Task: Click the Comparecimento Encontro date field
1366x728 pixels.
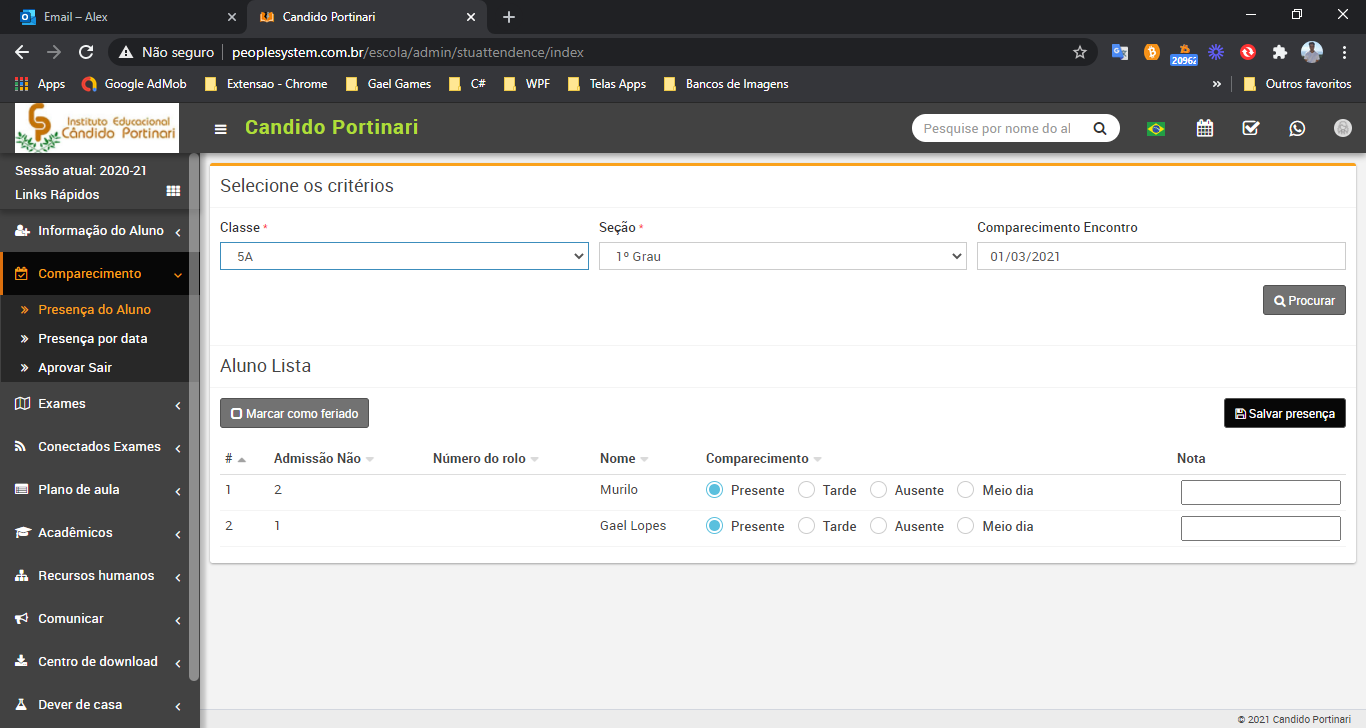Action: (x=1160, y=256)
